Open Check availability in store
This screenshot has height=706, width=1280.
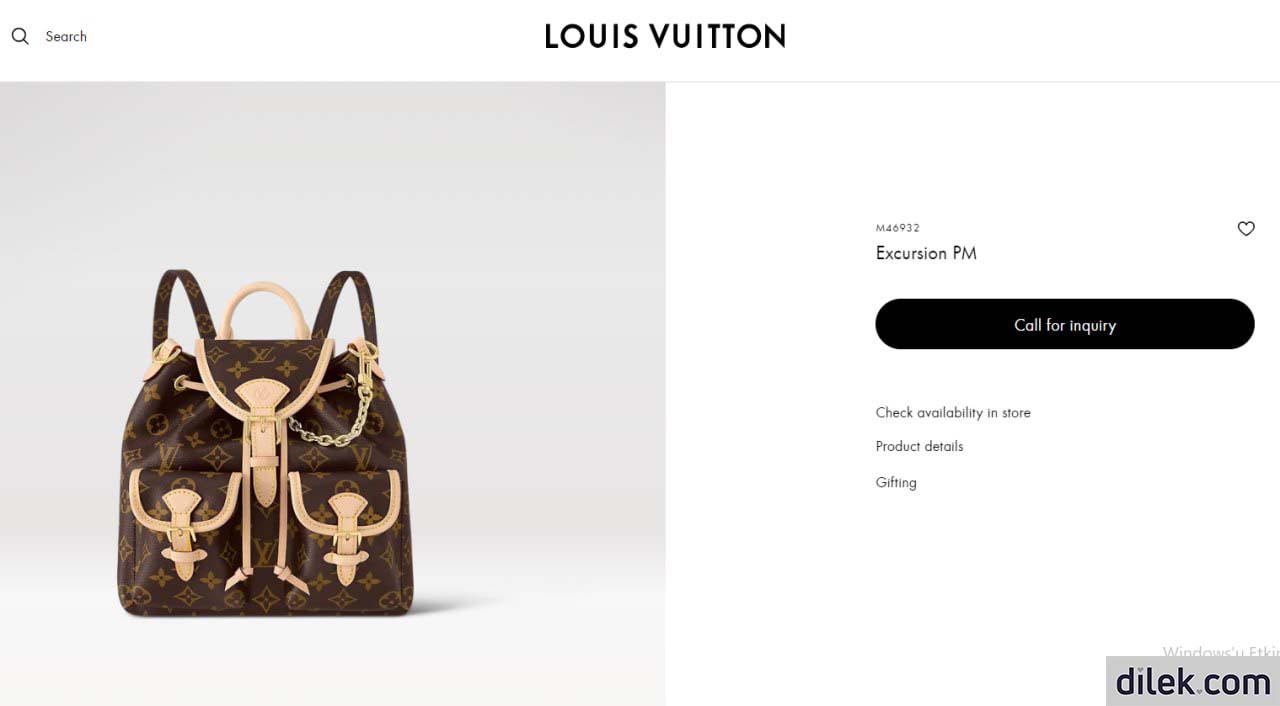click(953, 412)
